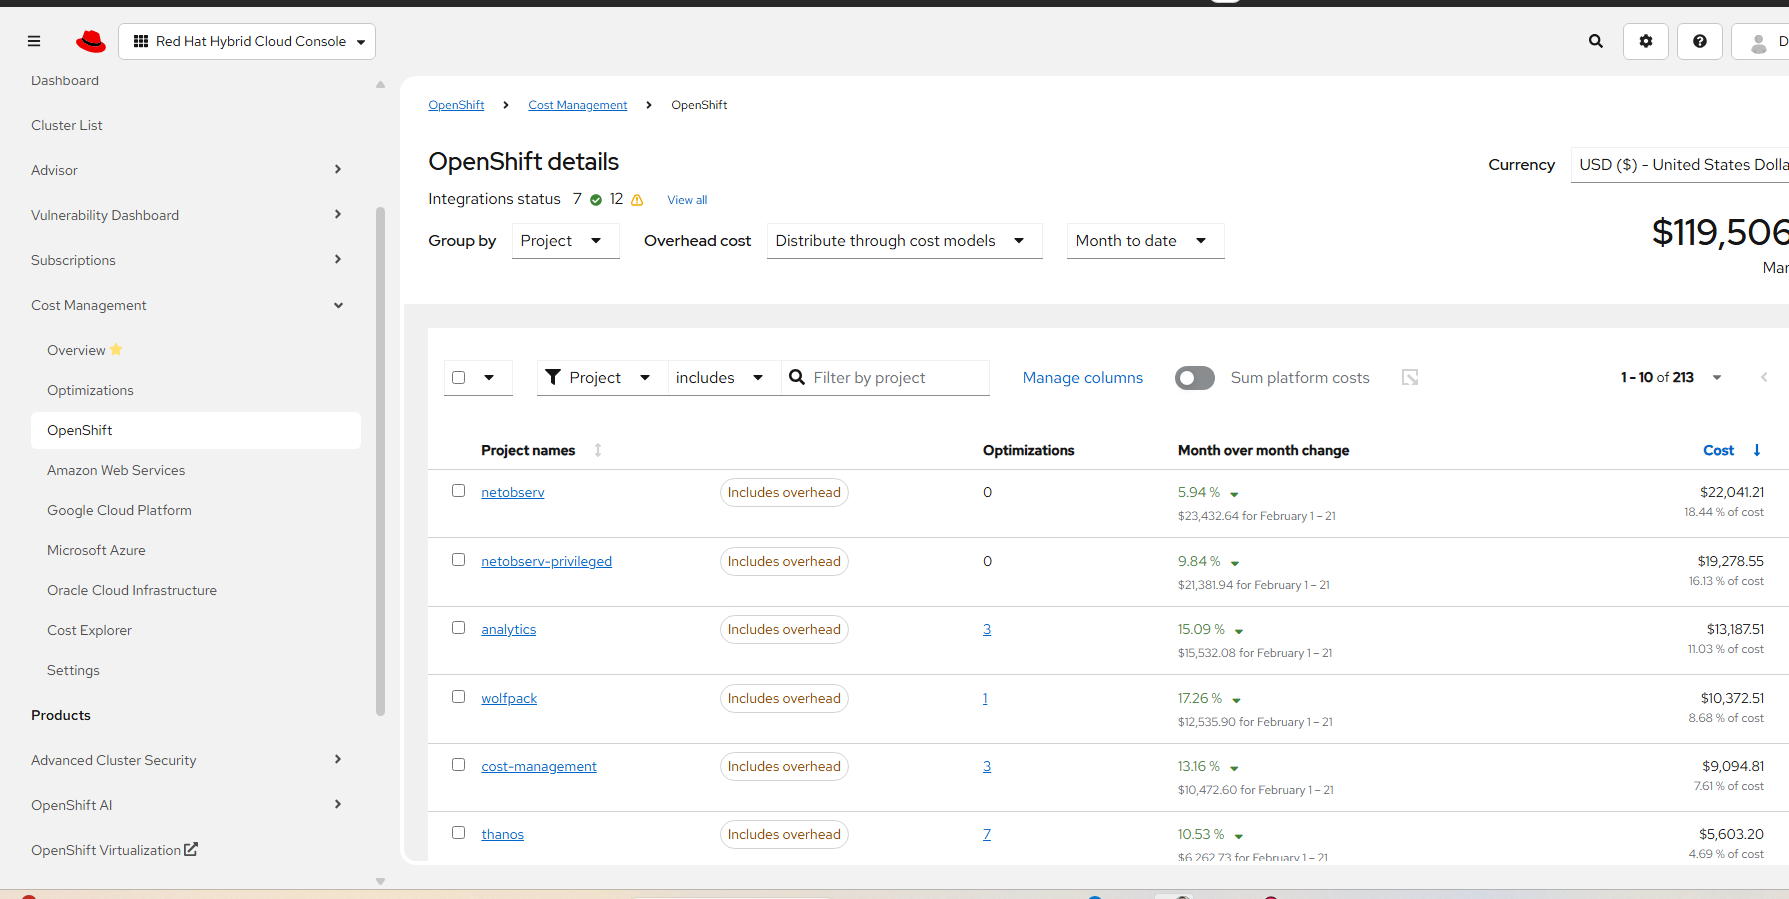
Task: Select the analytics row checkbox
Action: tap(459, 628)
